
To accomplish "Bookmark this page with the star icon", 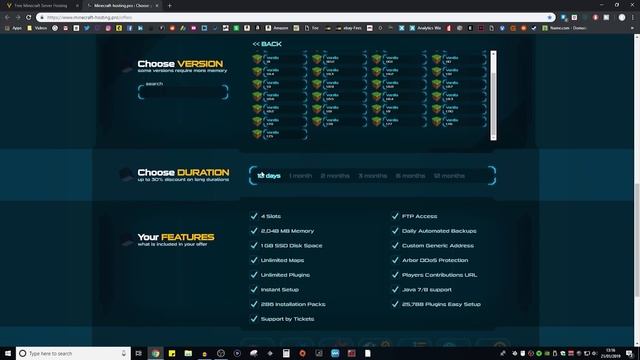I will [x=549, y=17].
